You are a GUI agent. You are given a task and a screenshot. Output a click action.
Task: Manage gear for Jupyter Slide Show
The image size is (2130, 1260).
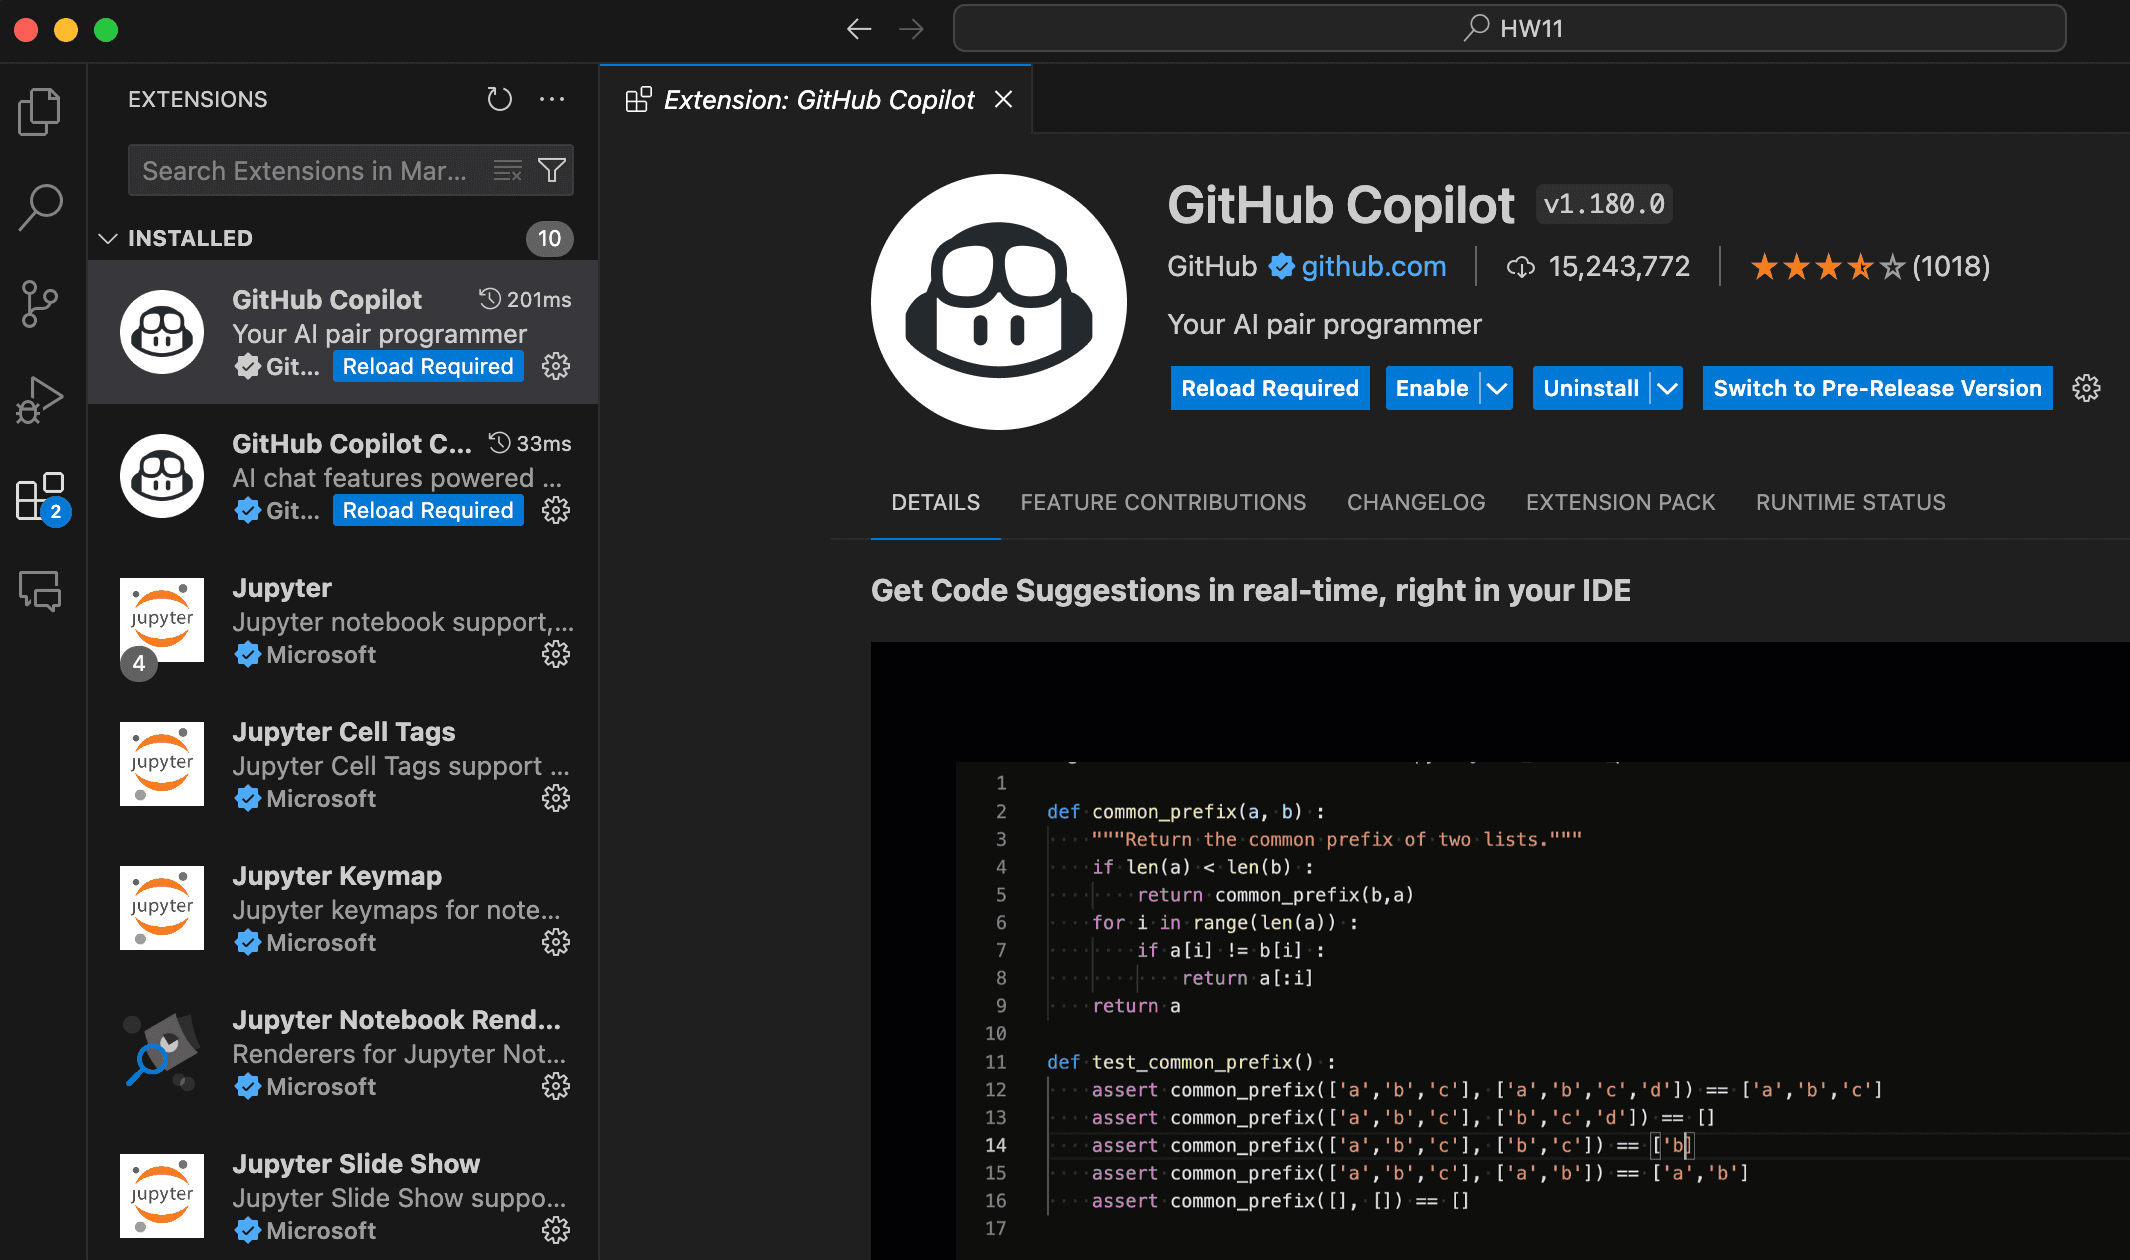coord(556,1230)
